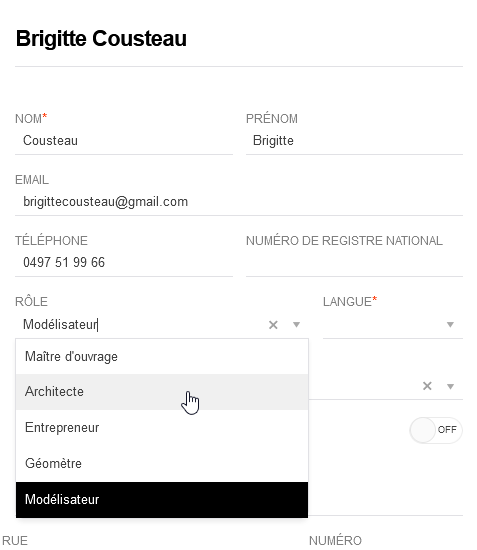The width and height of the screenshot is (477, 550).
Task: Choose Architecte in the role list
Action: pos(162,392)
